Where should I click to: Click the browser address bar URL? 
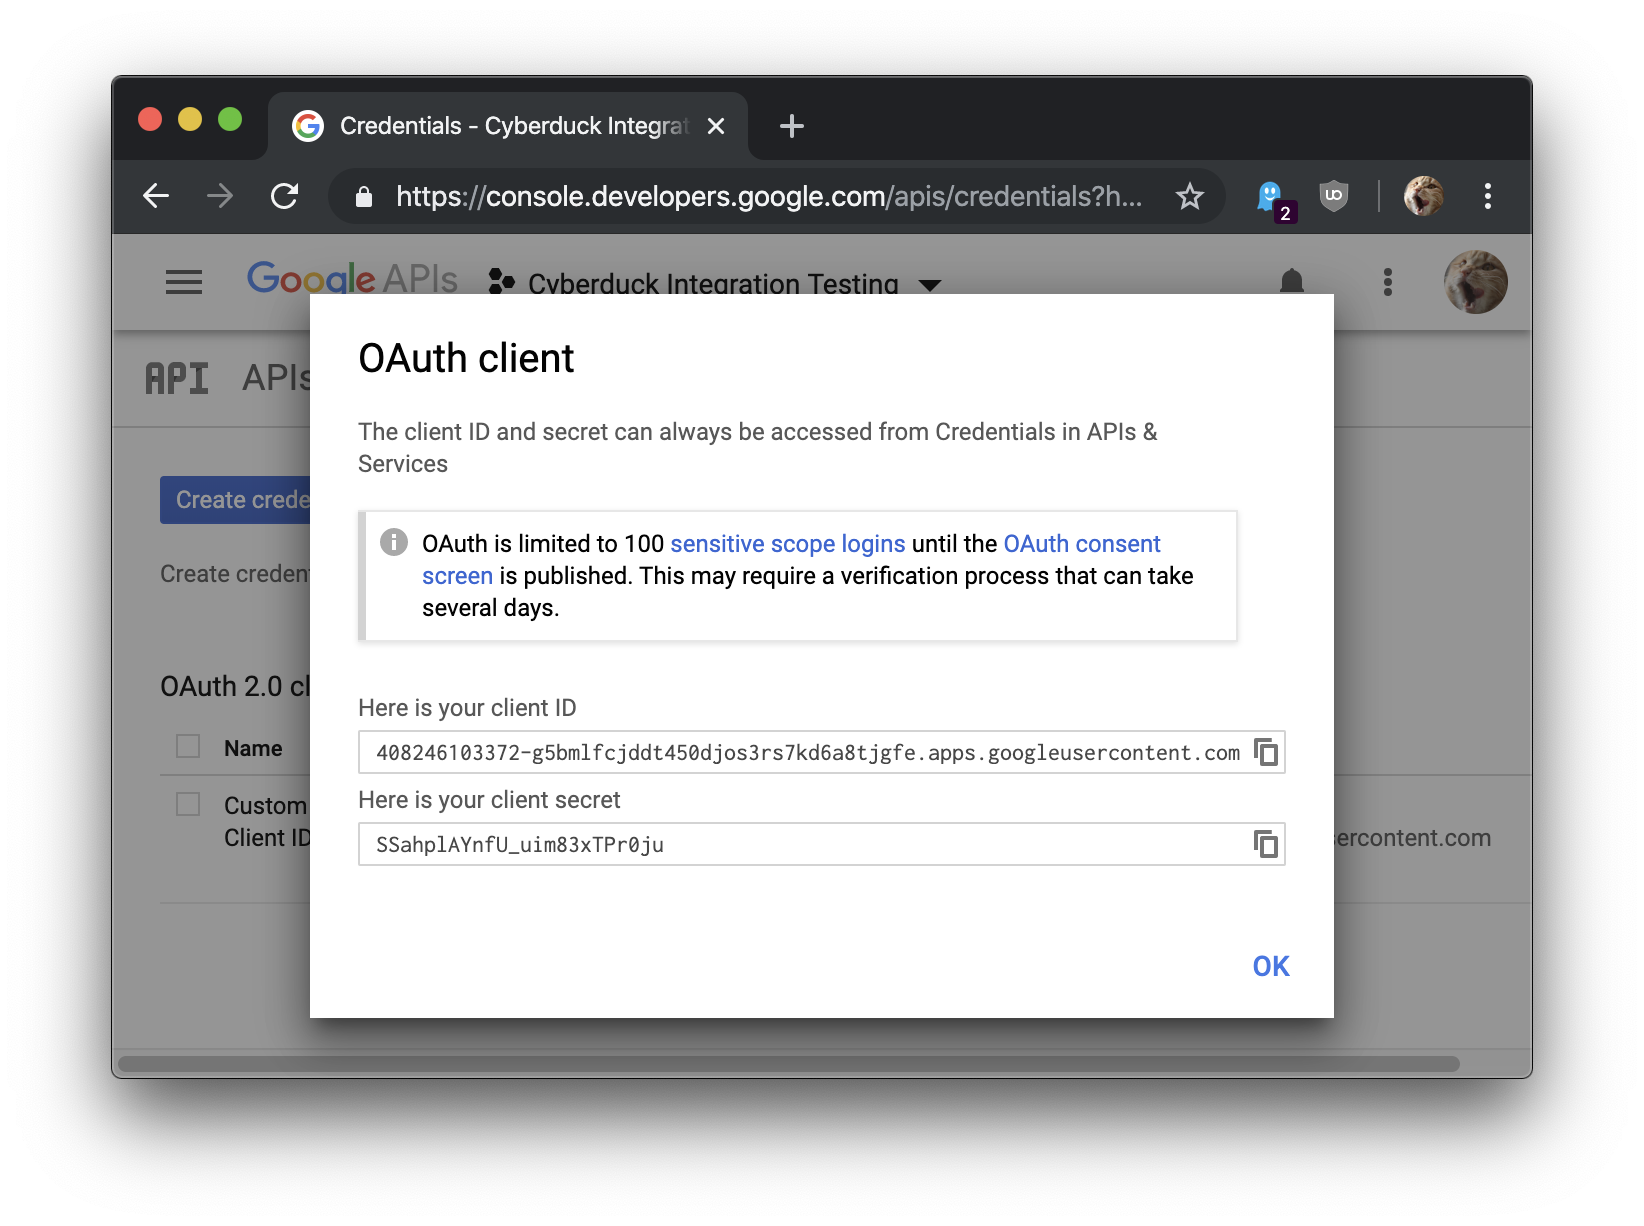(768, 196)
